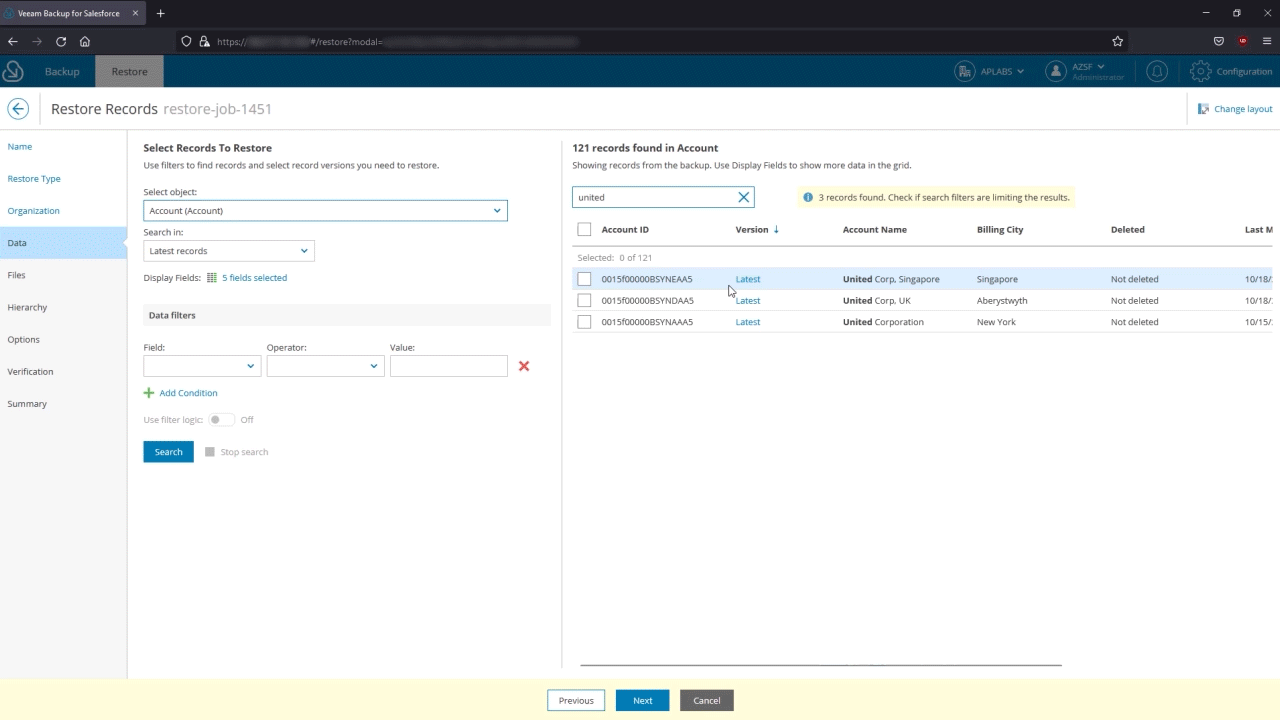Check the United Corporation row checkbox
Image resolution: width=1280 pixels, height=720 pixels.
tap(584, 322)
